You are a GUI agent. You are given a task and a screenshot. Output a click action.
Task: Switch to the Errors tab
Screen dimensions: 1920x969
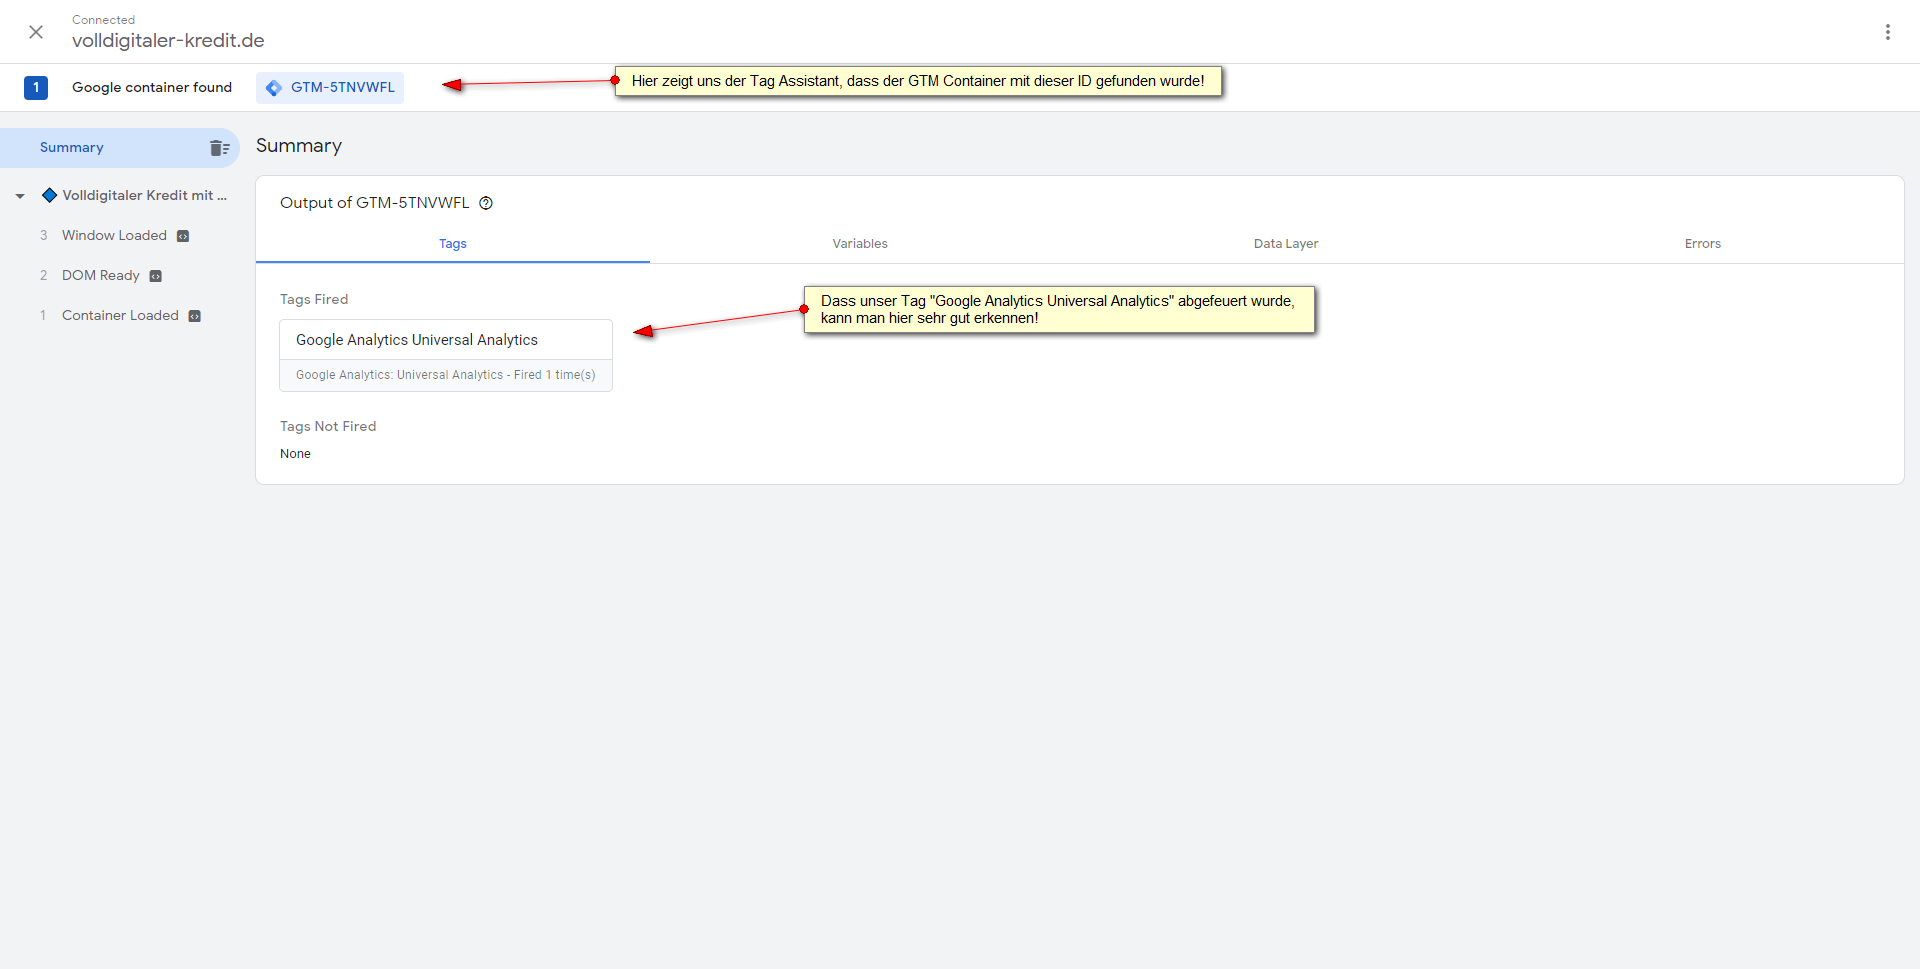coord(1703,243)
